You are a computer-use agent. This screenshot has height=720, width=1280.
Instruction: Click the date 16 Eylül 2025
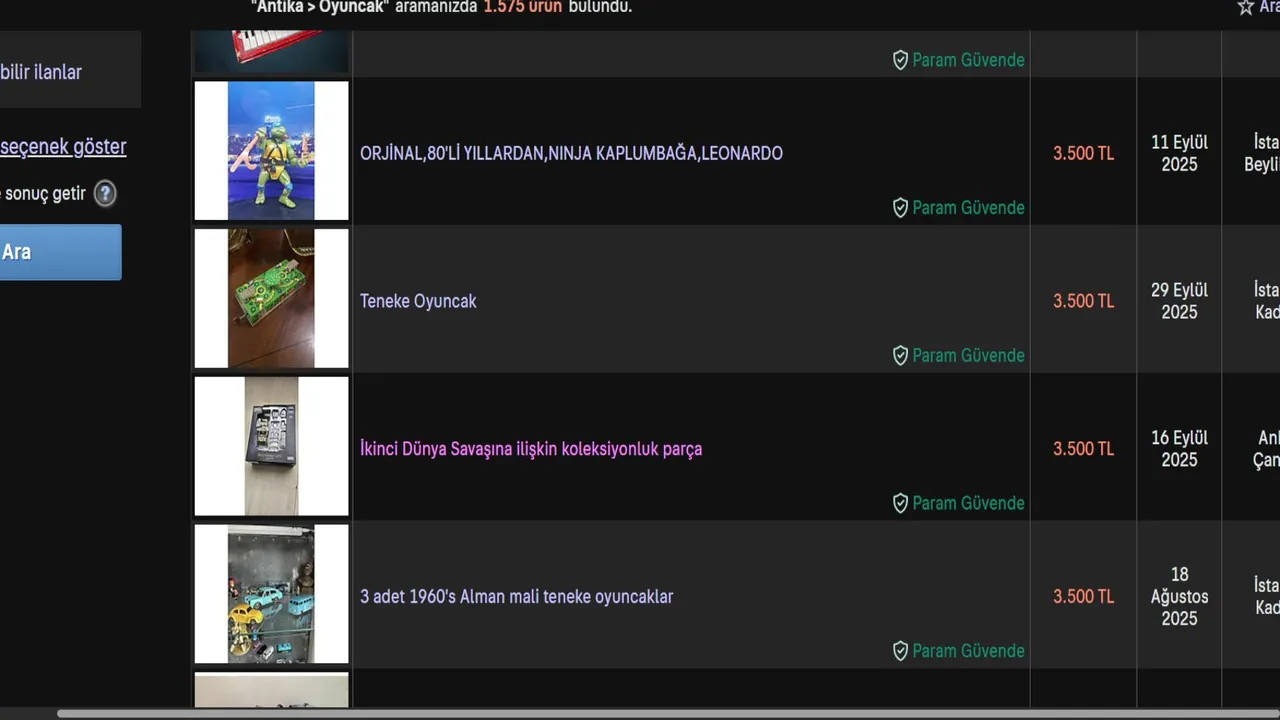pyautogui.click(x=1179, y=449)
